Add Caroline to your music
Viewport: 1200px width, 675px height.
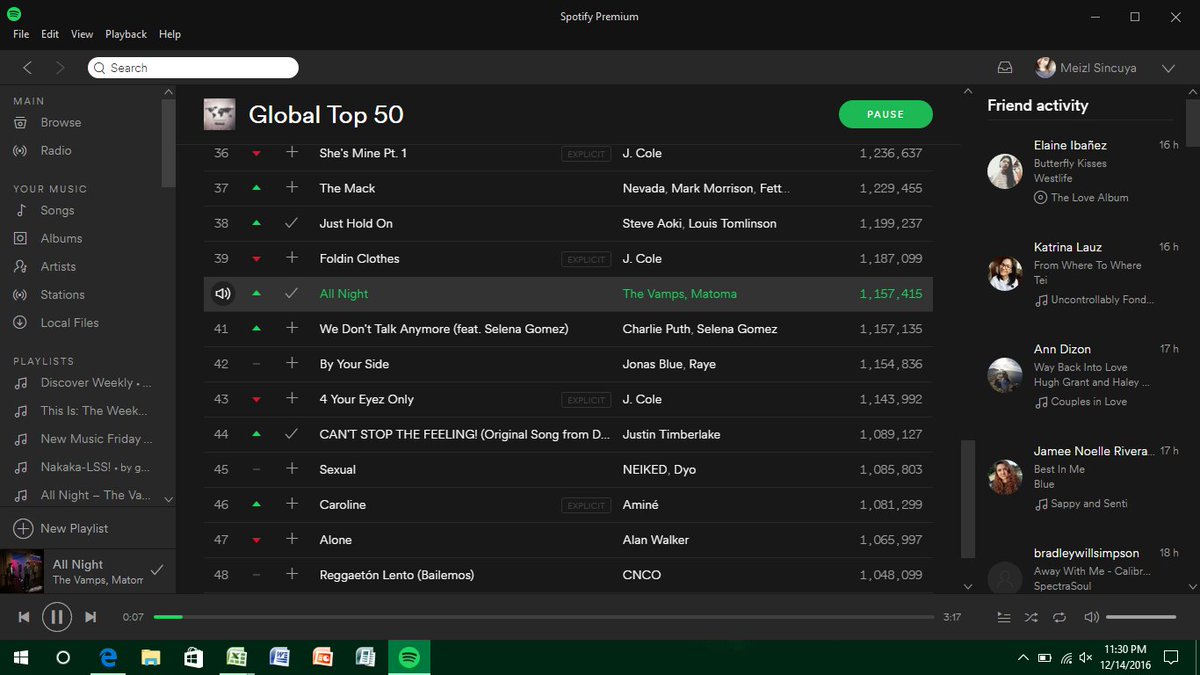[292, 504]
